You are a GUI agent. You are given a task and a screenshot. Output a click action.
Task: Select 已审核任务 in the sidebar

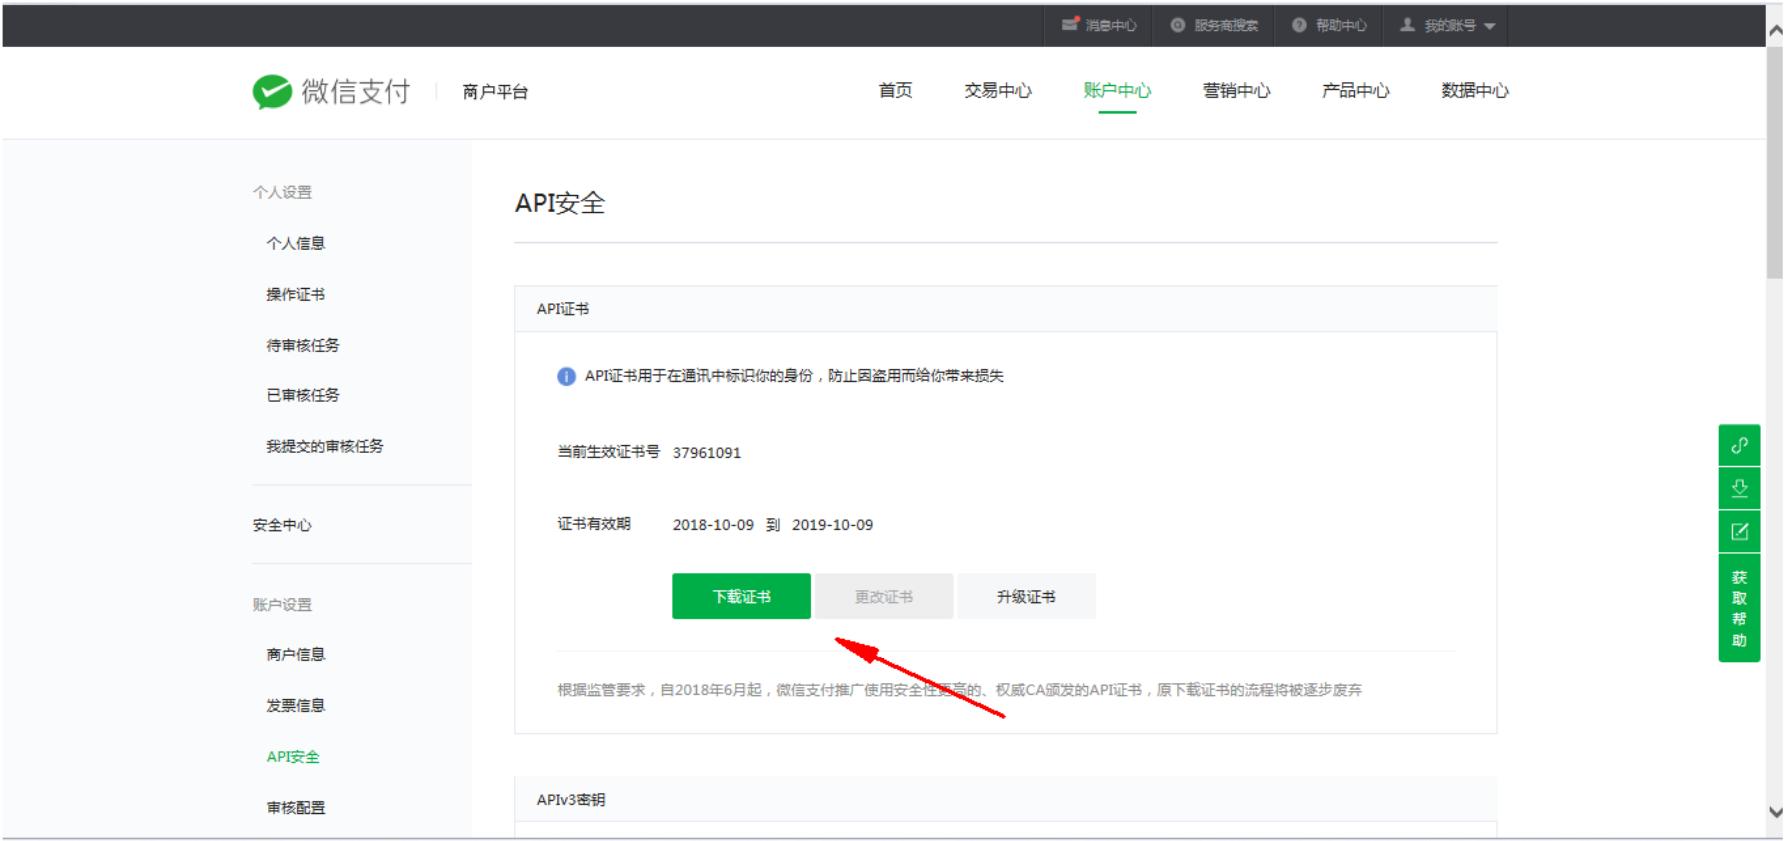coord(302,395)
